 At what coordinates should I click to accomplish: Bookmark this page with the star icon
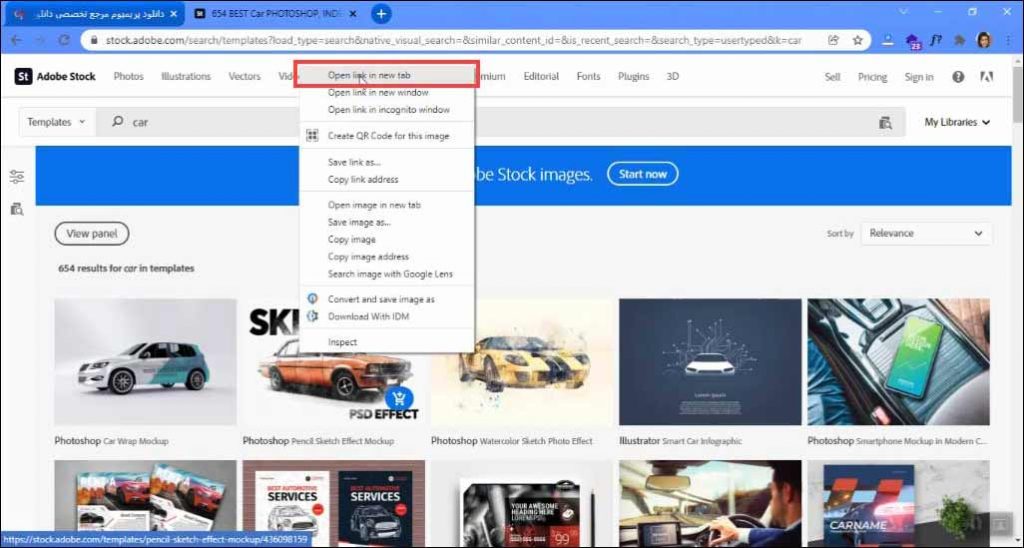(857, 40)
